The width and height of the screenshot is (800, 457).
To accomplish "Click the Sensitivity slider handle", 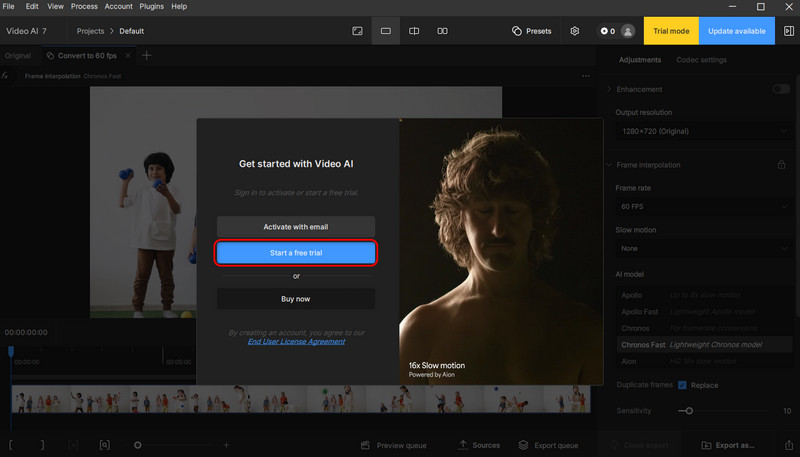I will [x=688, y=411].
